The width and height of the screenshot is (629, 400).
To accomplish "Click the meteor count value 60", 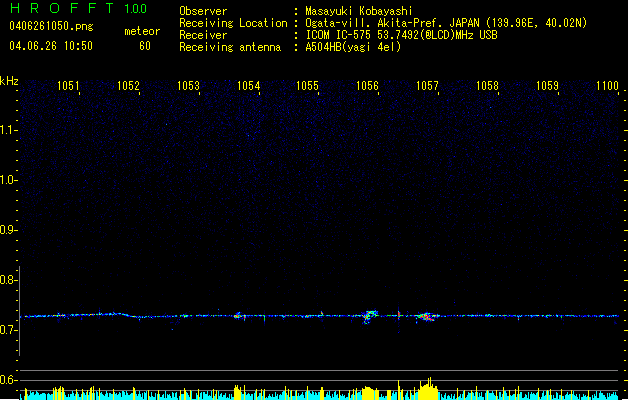I will click(145, 46).
